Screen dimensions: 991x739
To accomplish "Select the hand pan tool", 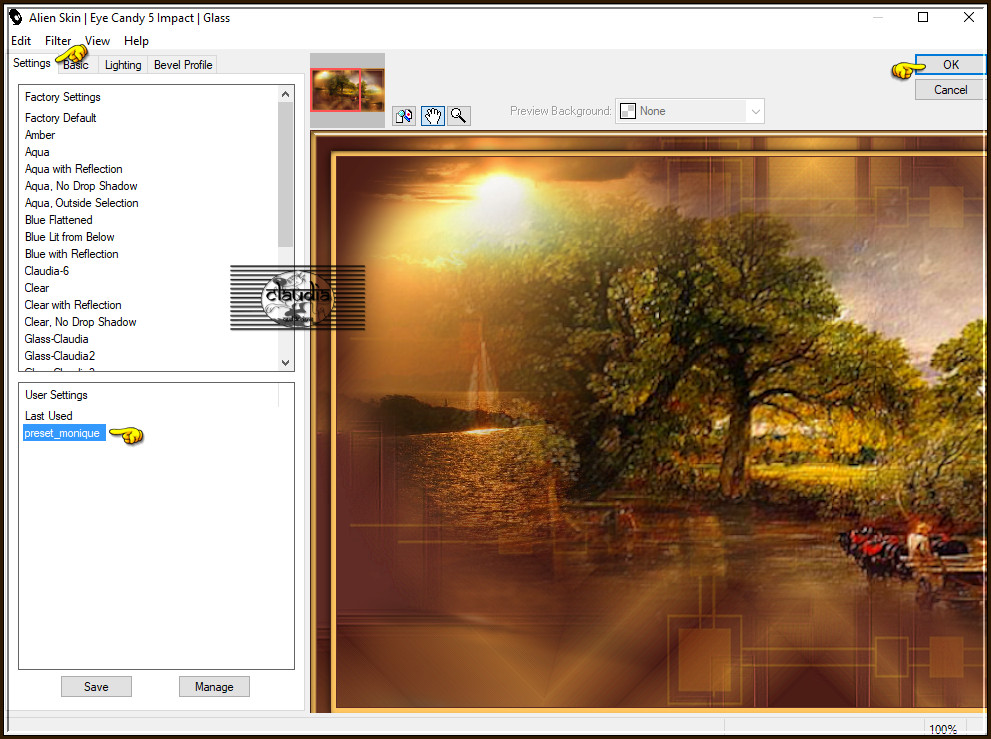I will [x=432, y=116].
